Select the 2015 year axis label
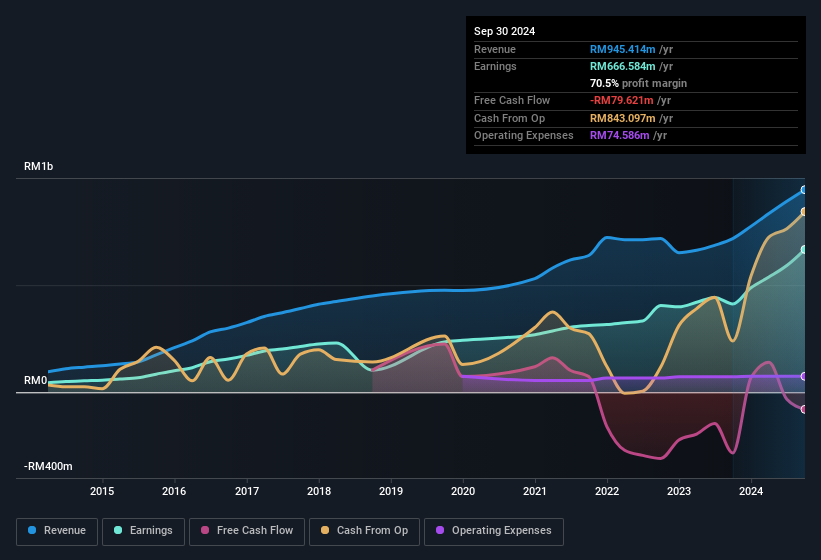821x560 pixels. 101,491
